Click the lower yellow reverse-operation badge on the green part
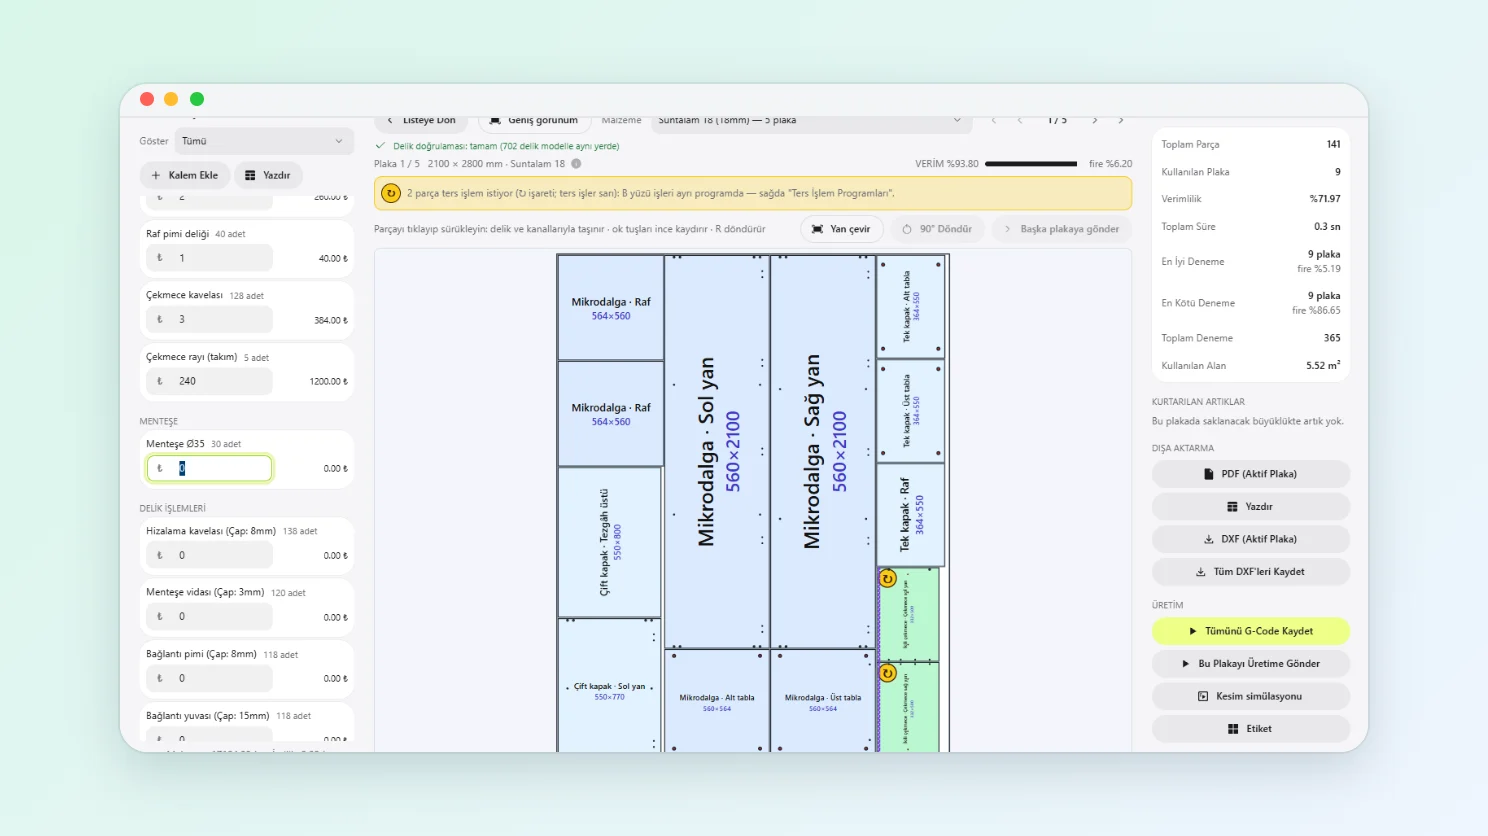This screenshot has width=1488, height=836. click(887, 673)
